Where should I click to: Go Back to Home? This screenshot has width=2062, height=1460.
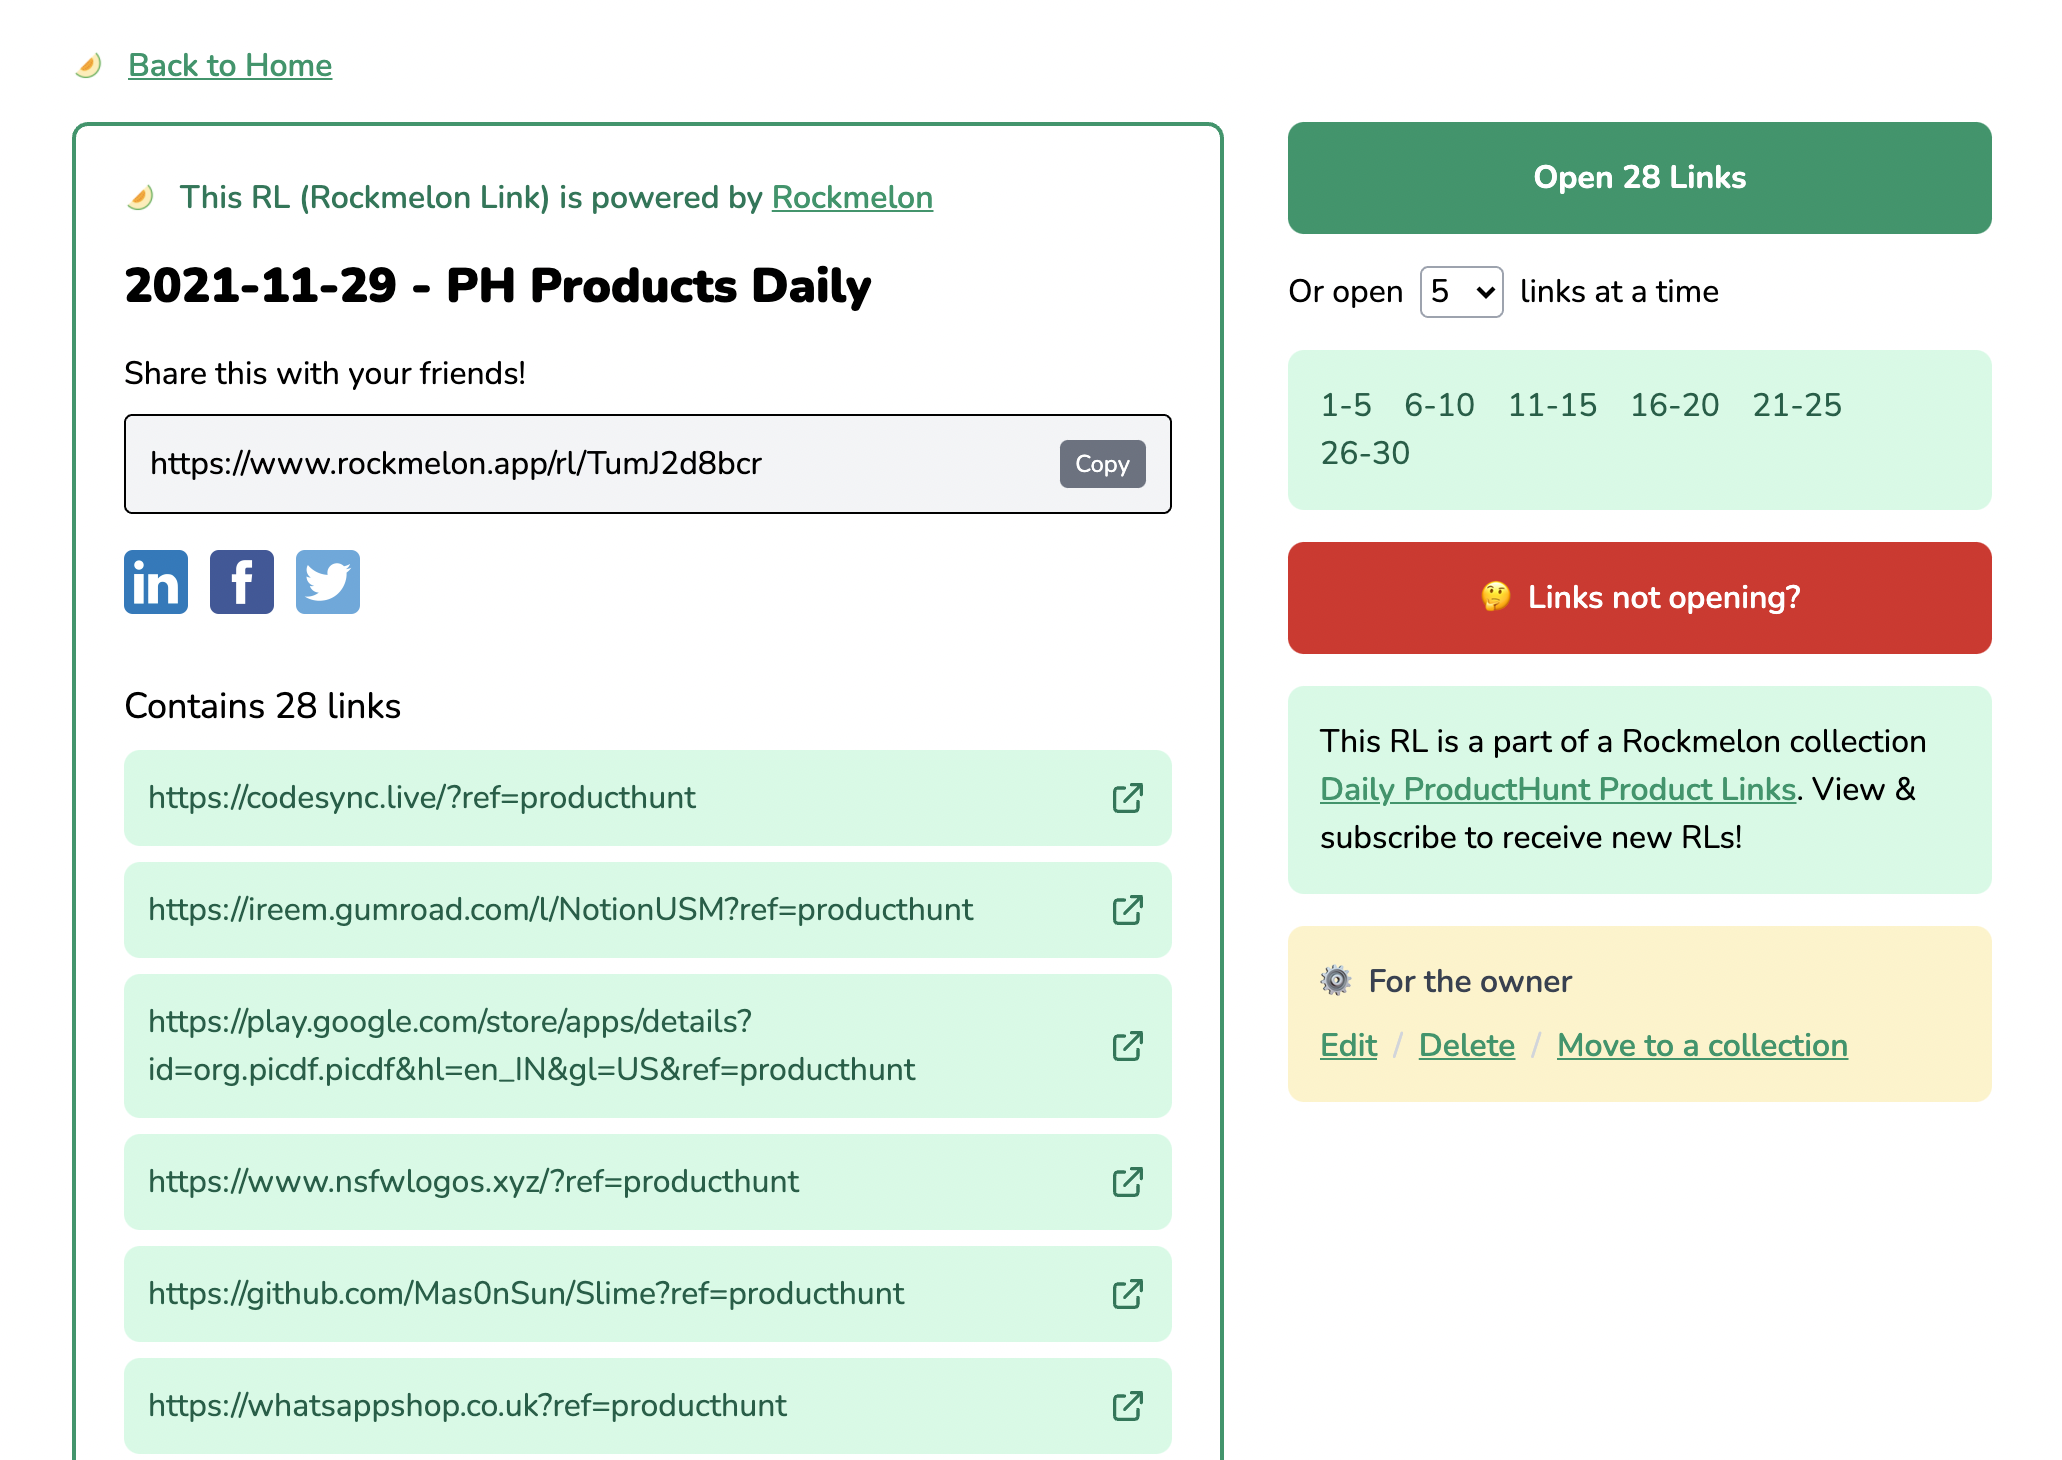coord(230,65)
